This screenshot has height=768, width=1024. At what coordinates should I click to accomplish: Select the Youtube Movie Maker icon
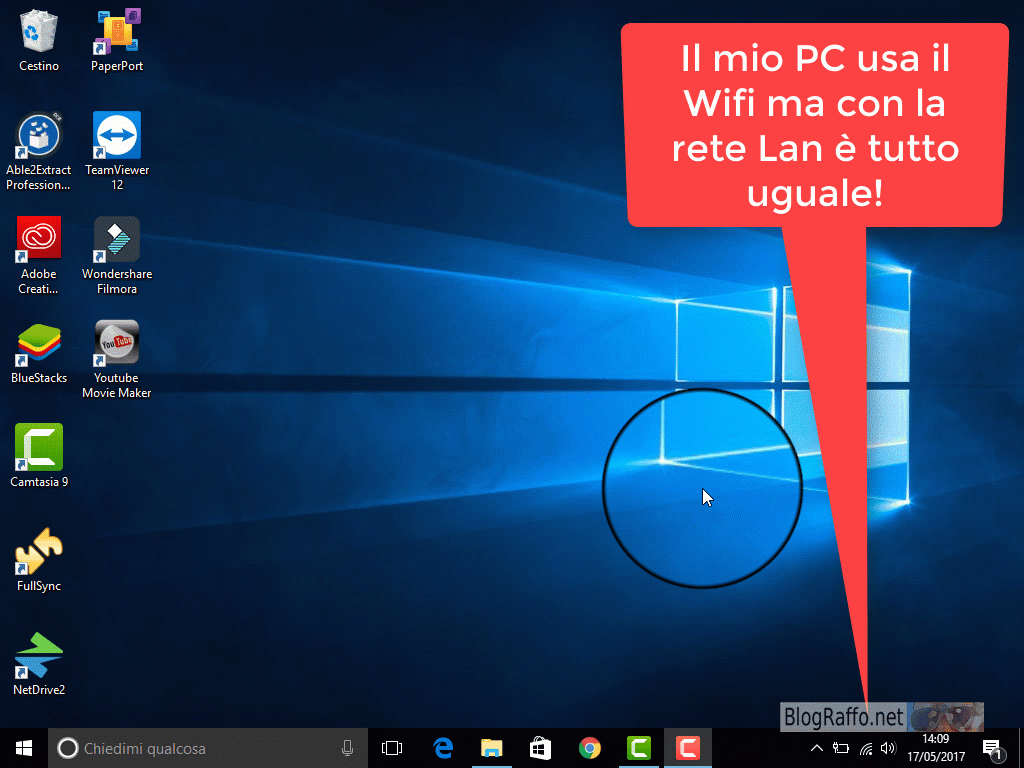tap(117, 359)
